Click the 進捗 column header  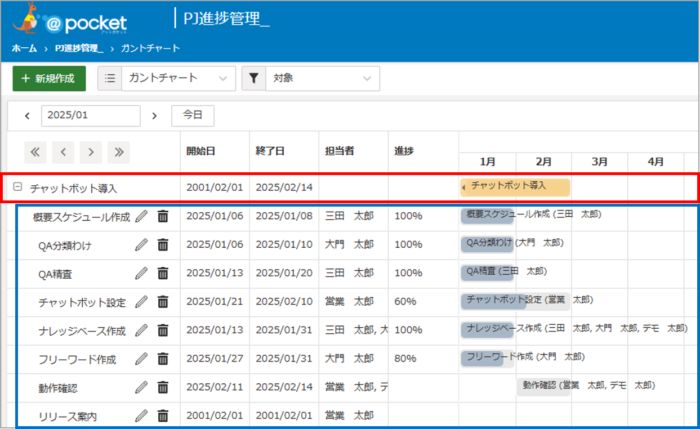[404, 151]
